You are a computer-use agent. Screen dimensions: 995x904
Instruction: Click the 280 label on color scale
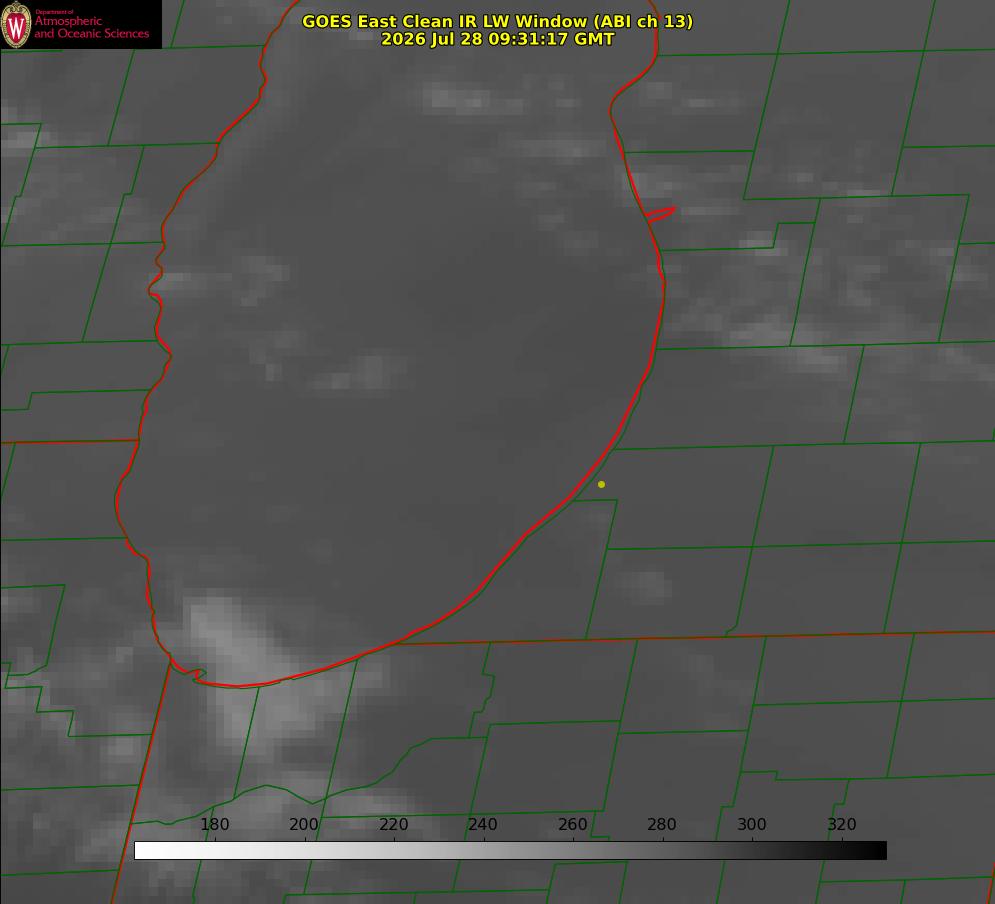662,824
